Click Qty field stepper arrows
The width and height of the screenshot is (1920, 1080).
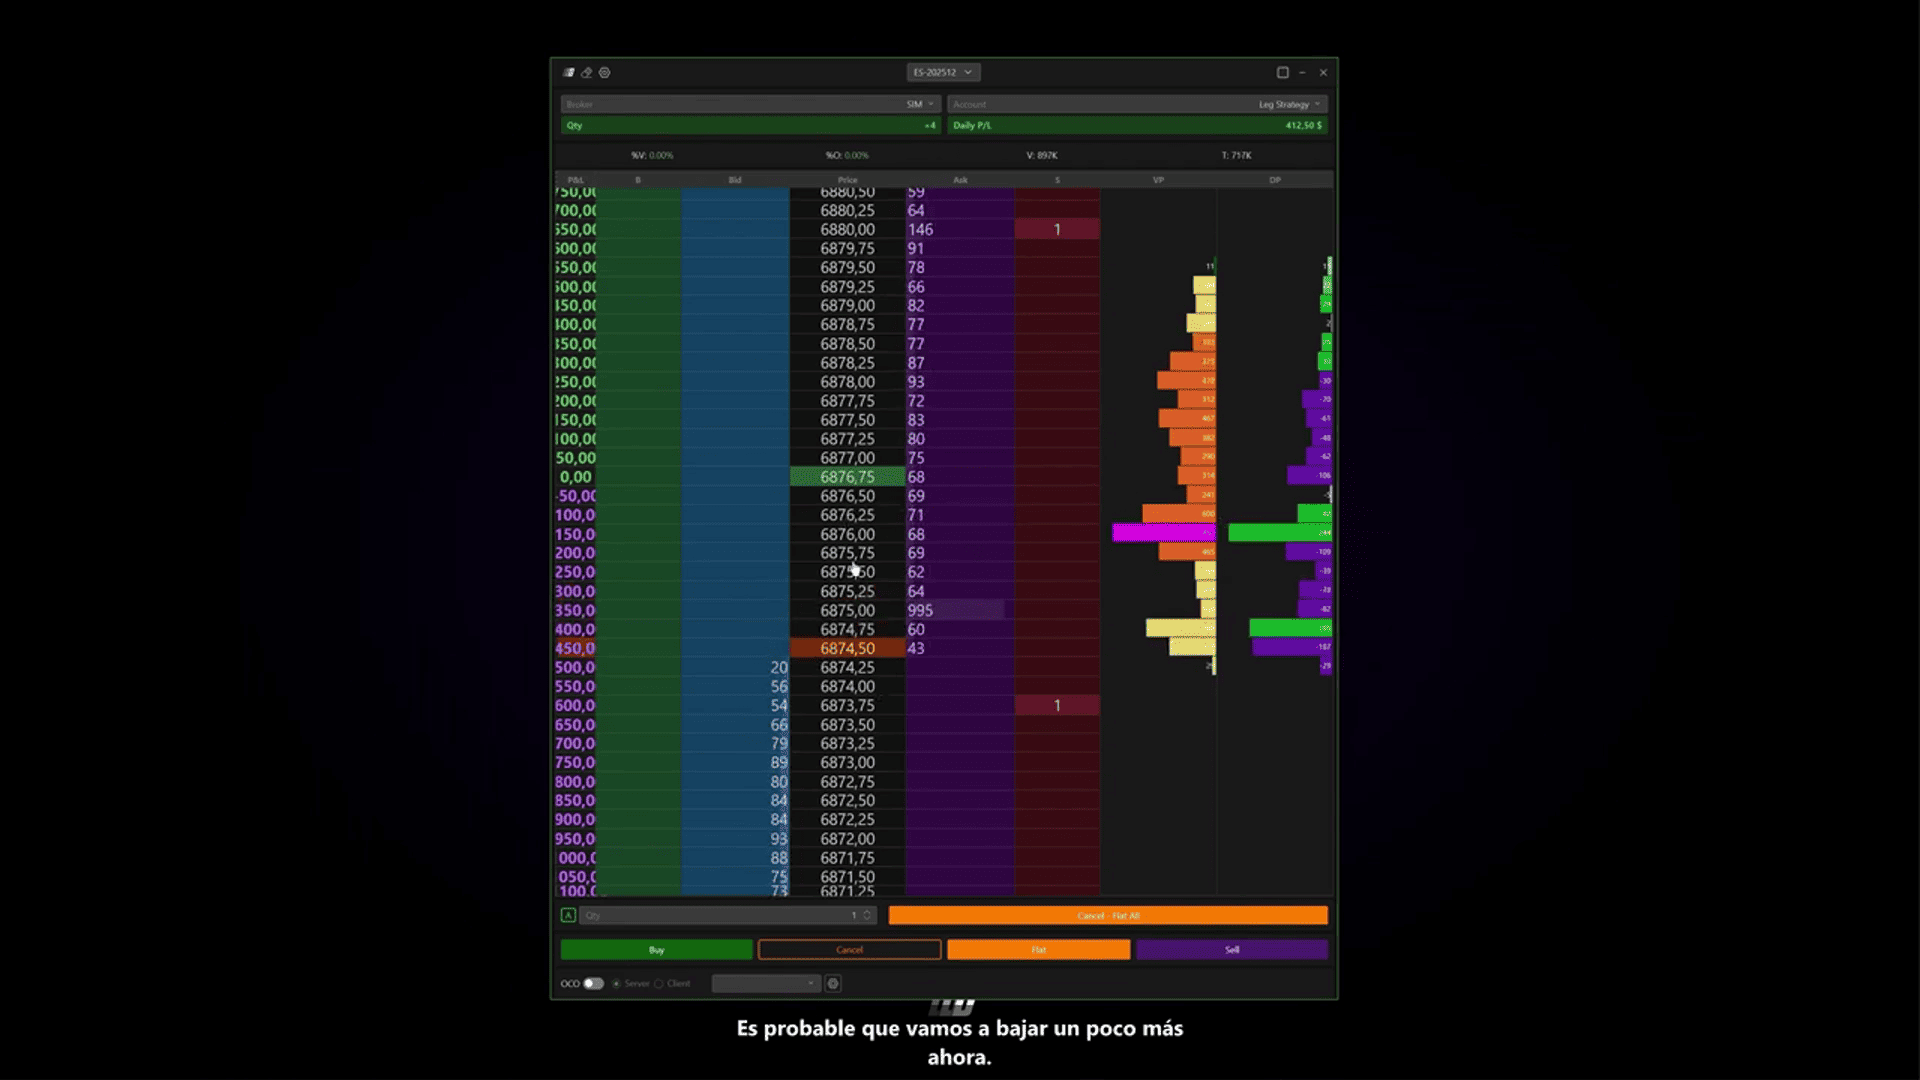click(x=867, y=915)
